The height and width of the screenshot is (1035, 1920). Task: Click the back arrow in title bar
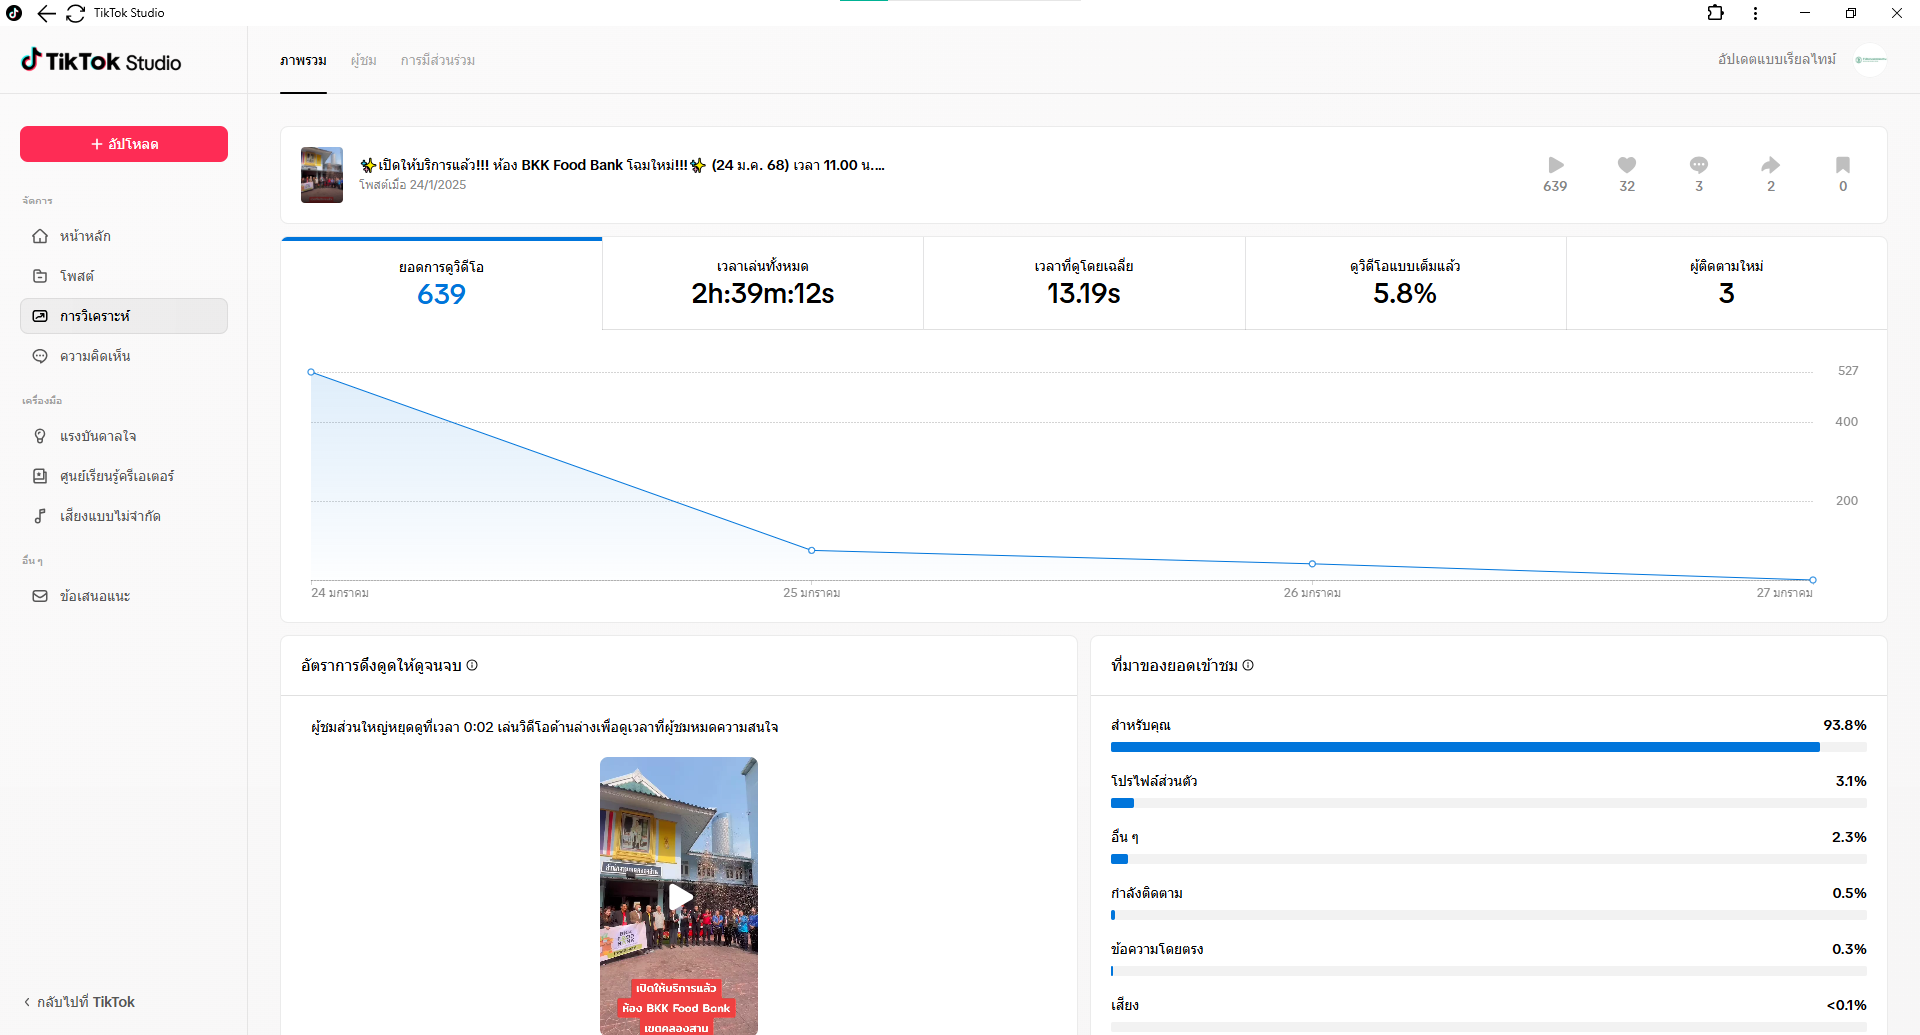[46, 13]
